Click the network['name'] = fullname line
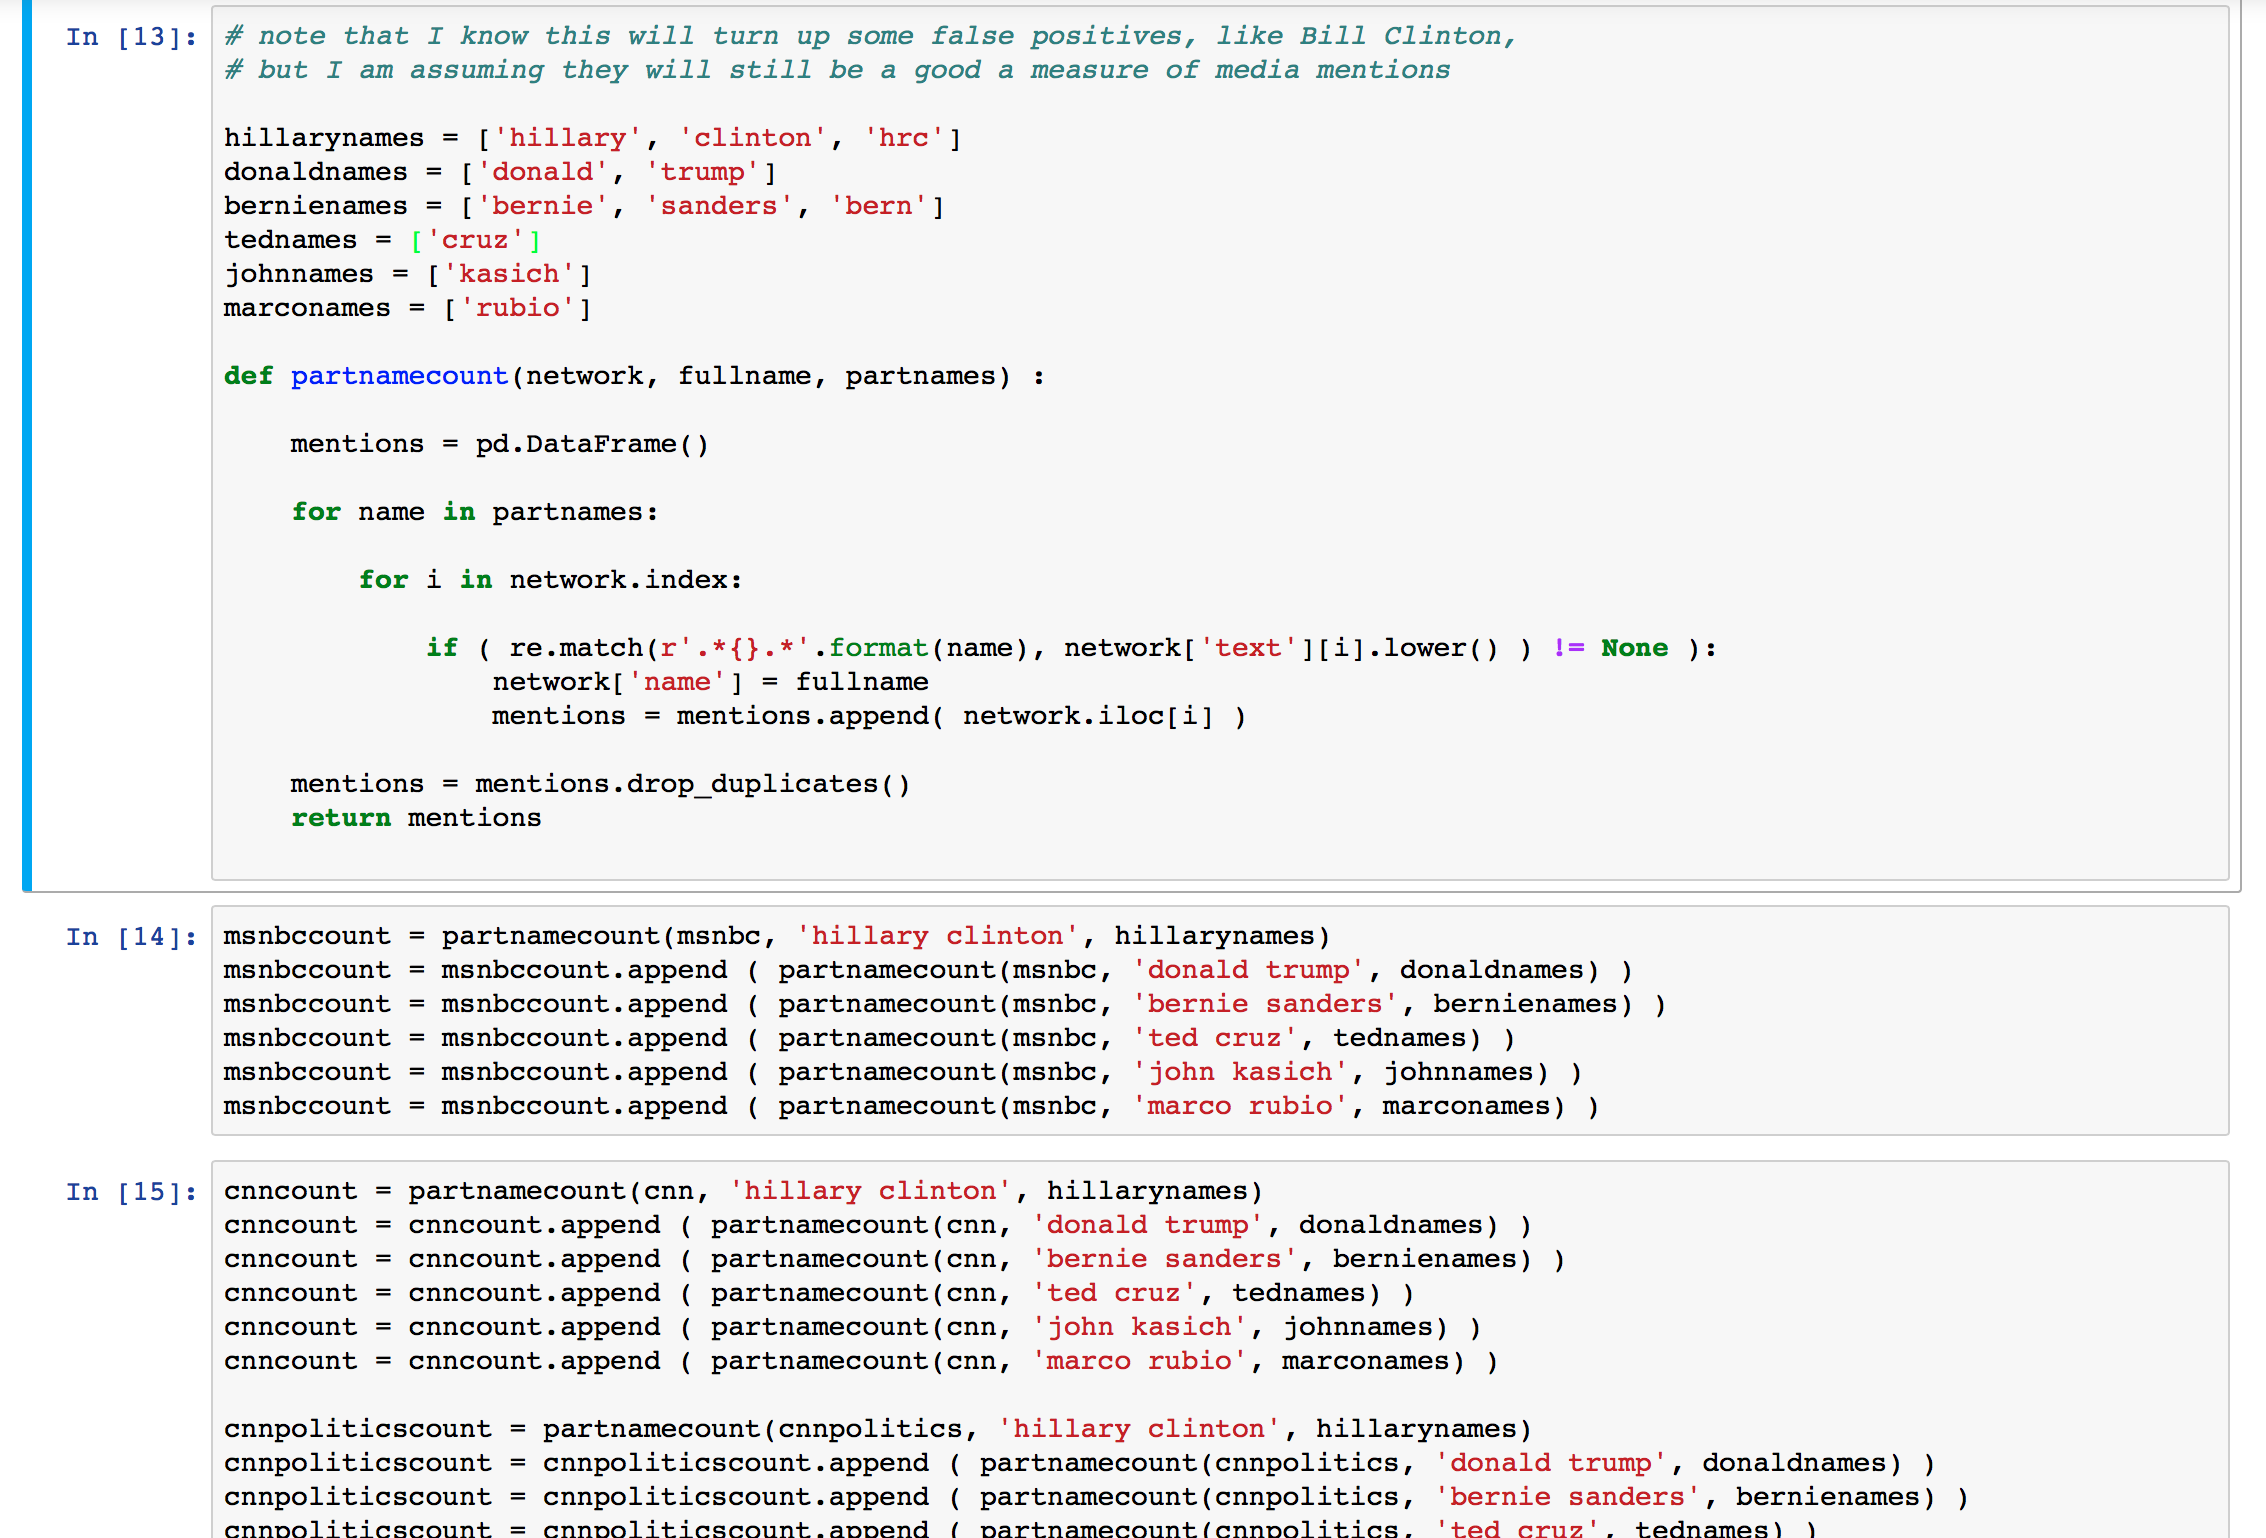 coord(710,682)
